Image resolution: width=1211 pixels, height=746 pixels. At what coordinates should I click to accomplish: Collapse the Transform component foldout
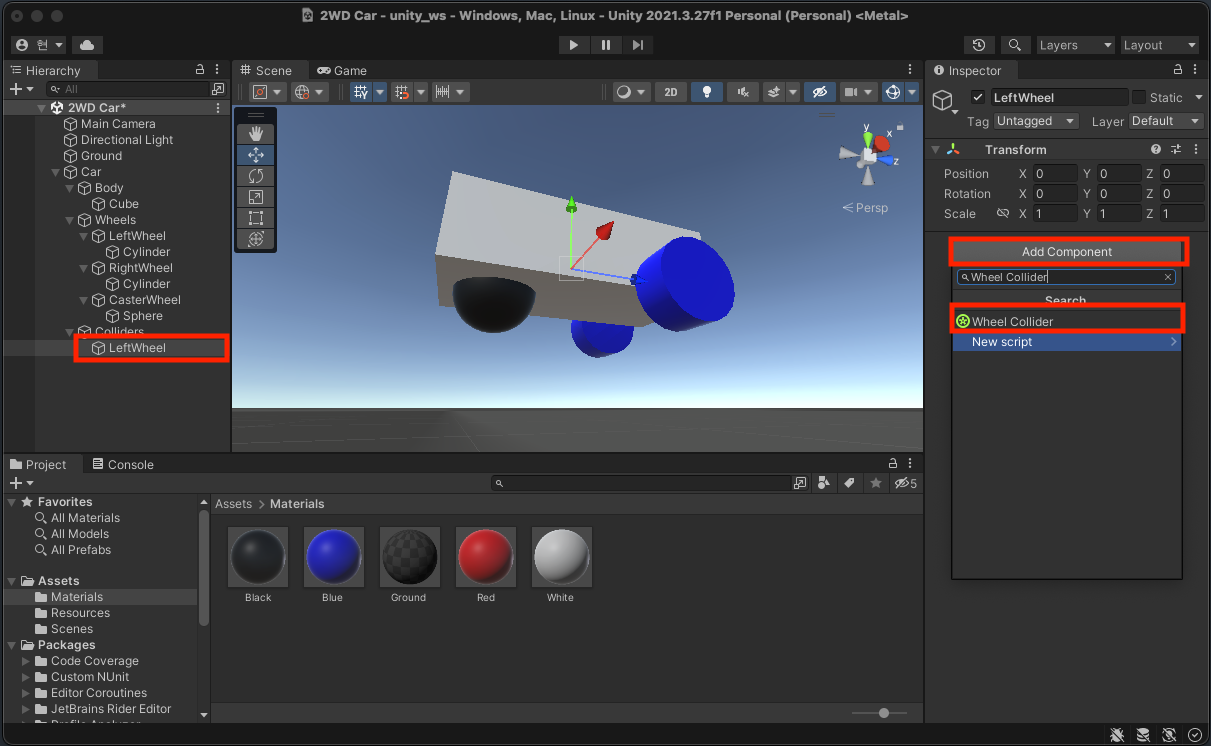click(x=936, y=149)
